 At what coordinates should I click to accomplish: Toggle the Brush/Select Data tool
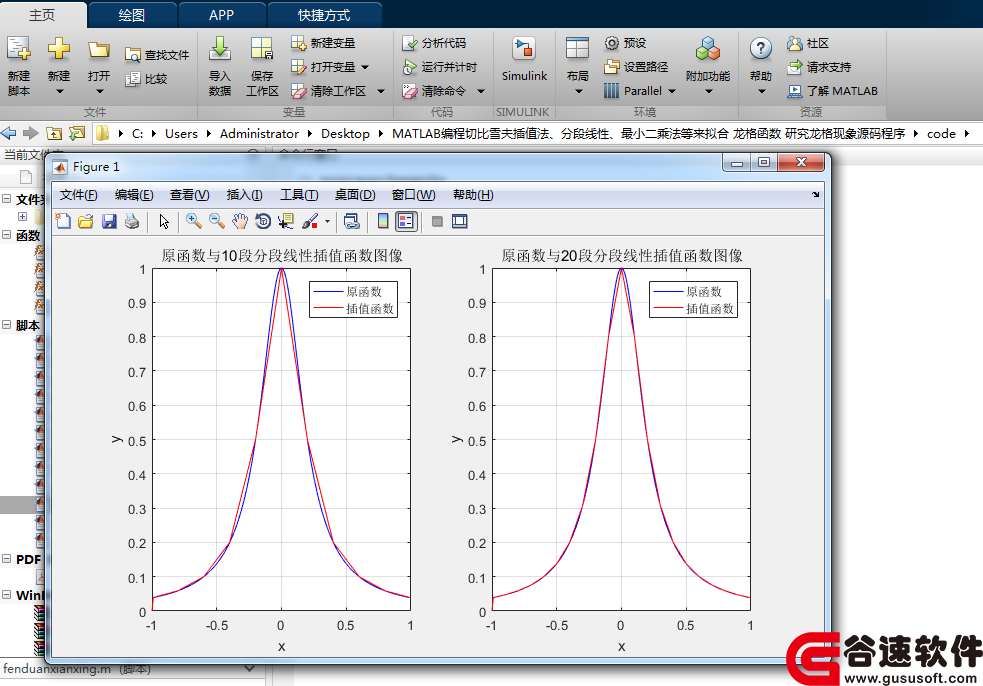point(310,221)
